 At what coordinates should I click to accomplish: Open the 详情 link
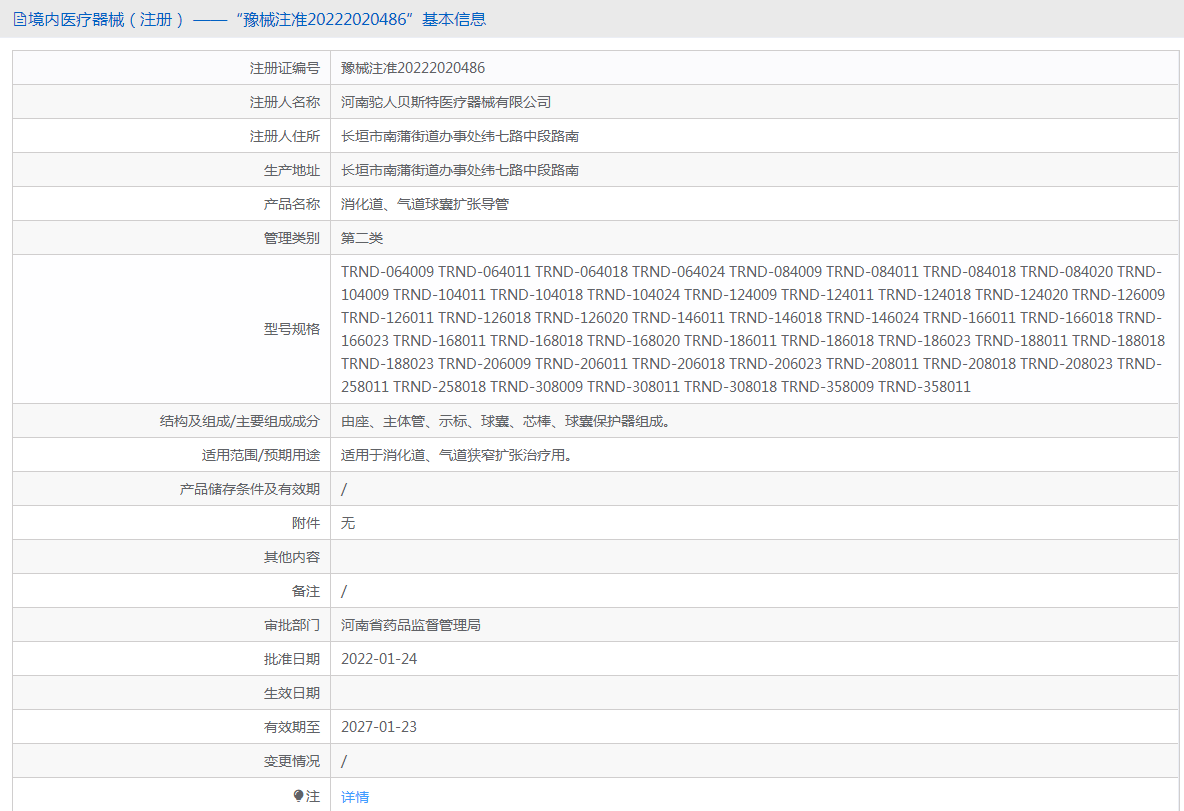tap(355, 797)
